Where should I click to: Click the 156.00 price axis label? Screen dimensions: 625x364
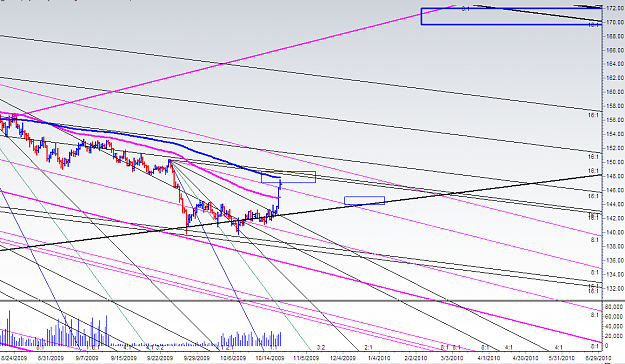(x=615, y=120)
